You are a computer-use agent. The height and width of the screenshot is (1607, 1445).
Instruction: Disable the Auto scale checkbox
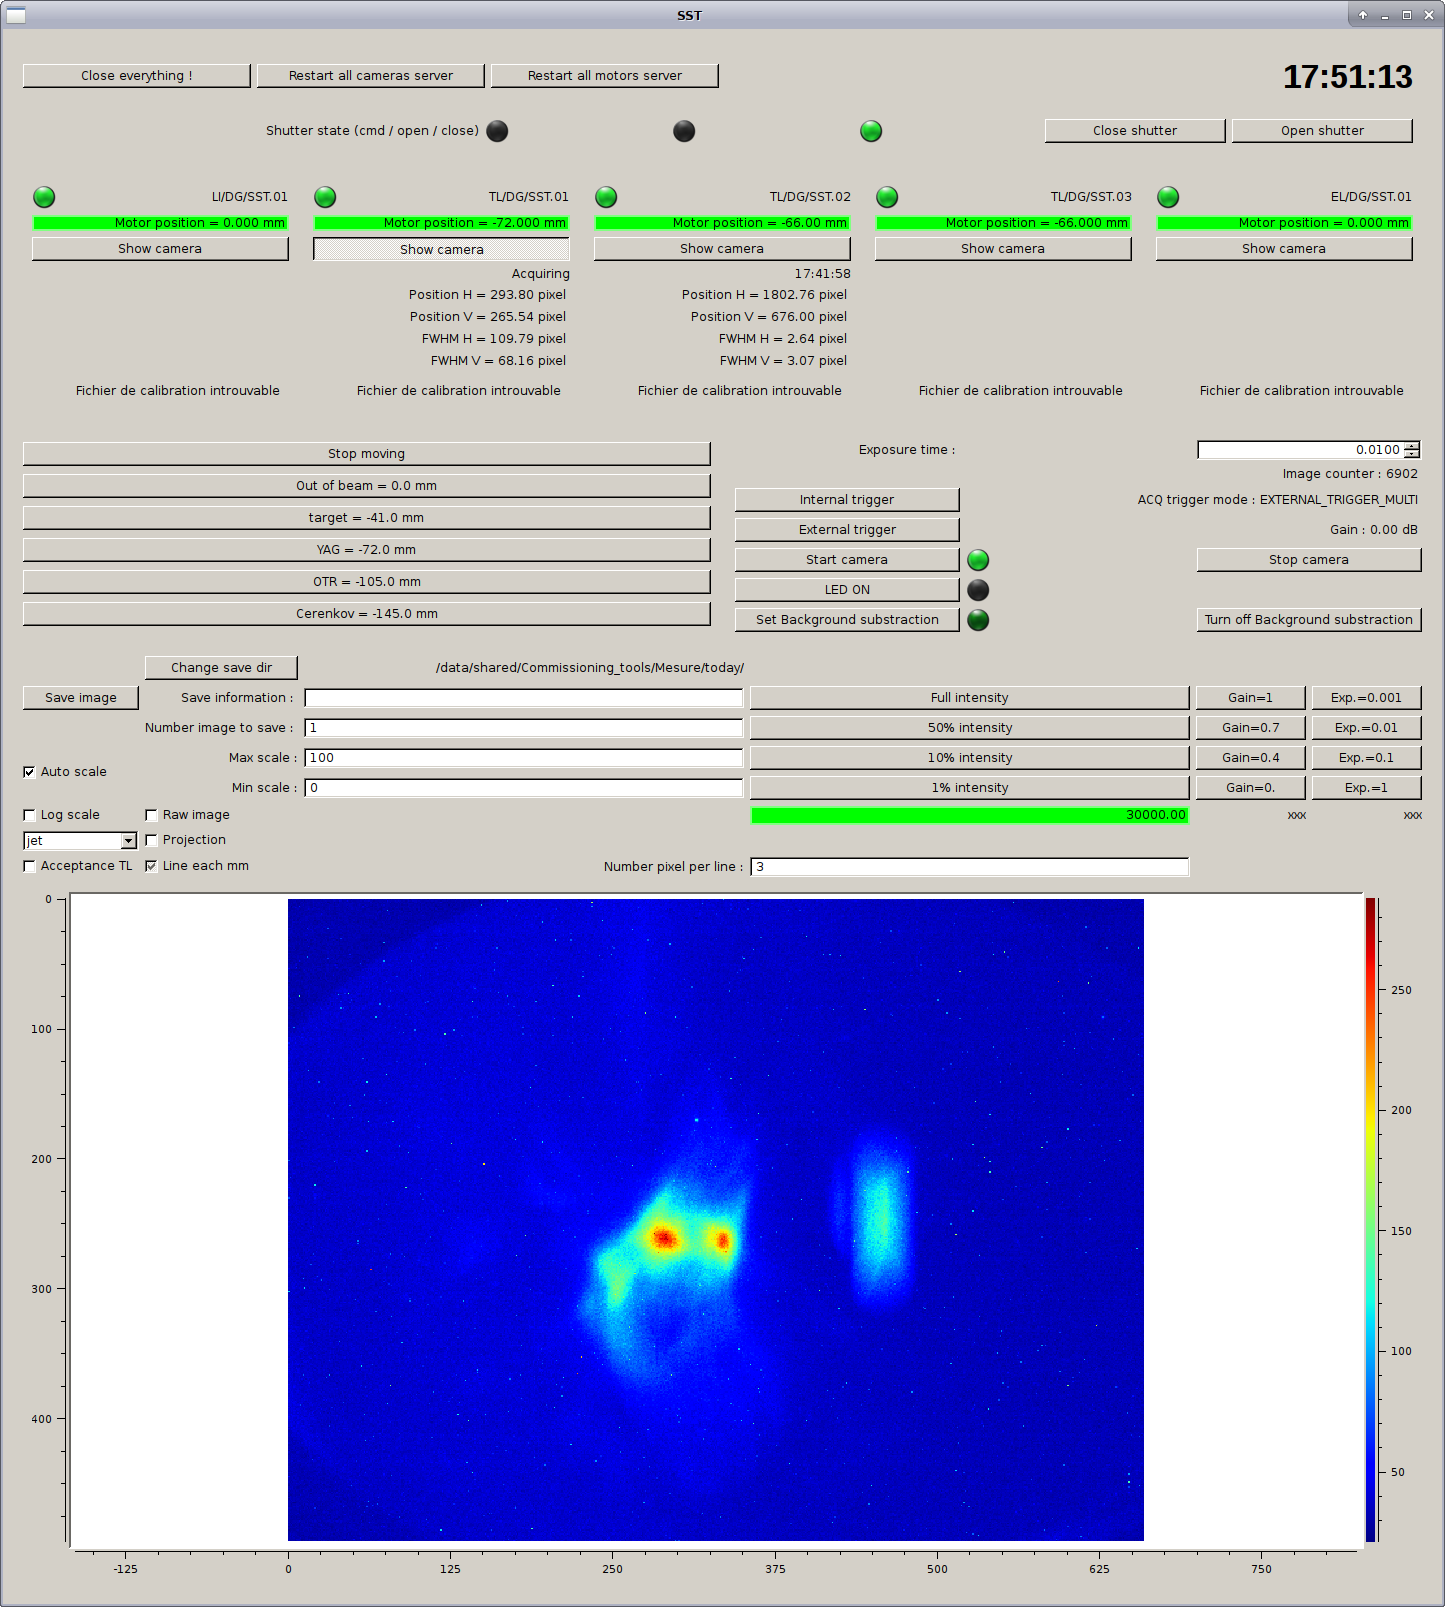(30, 772)
